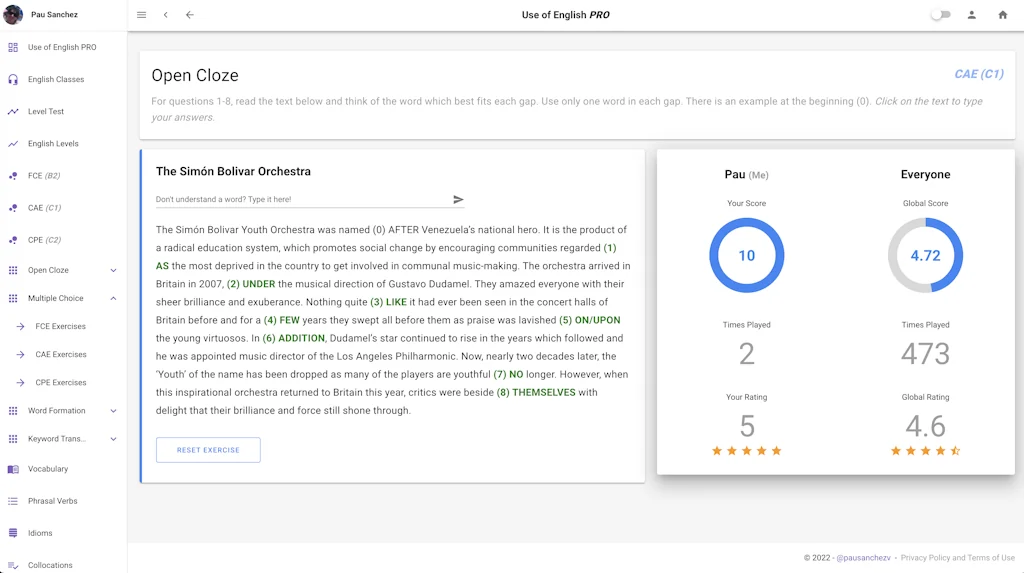
Task: Click the Open Cloze page heading
Action: coord(195,75)
